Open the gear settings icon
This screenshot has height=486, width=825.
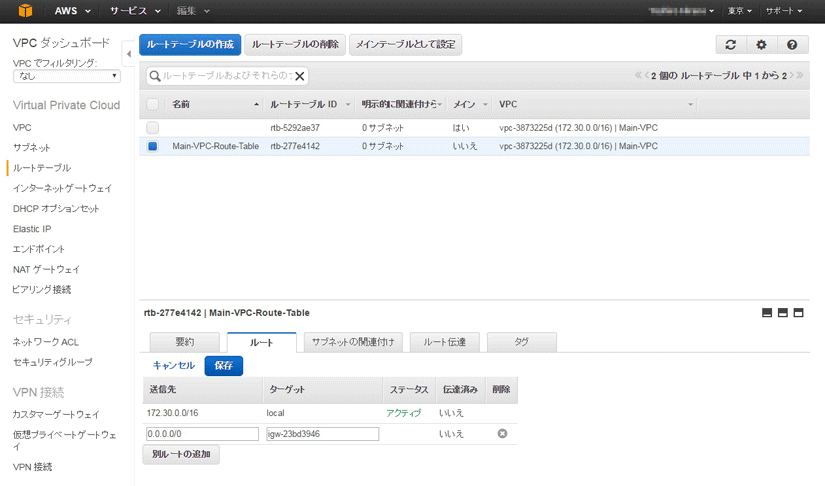761,45
